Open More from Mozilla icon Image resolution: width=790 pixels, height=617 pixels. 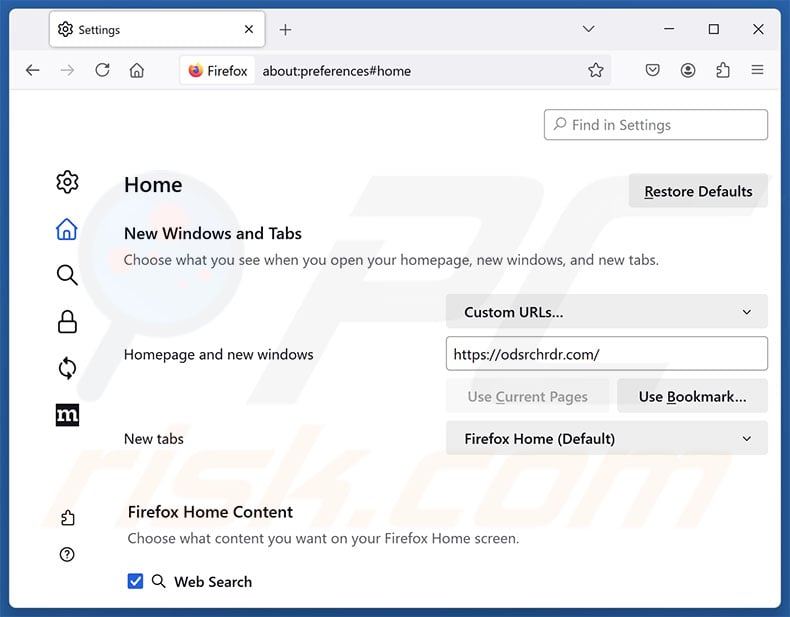click(67, 415)
